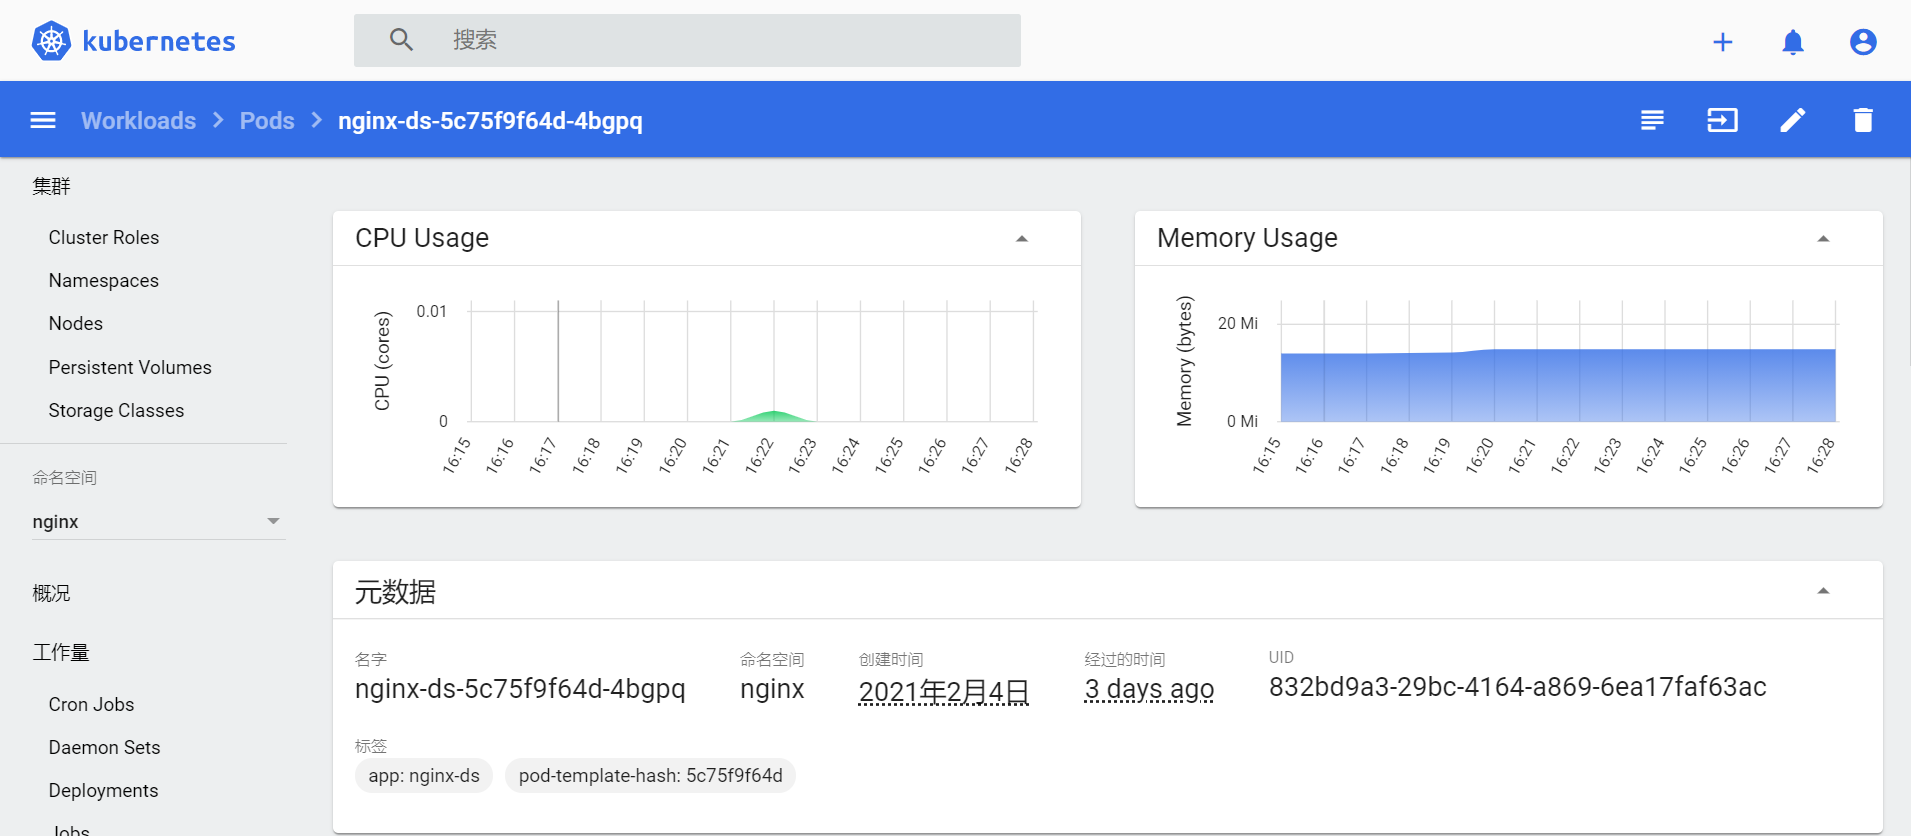The image size is (1911, 836).
Task: Collapse the CPU Usage card
Action: [1022, 239]
